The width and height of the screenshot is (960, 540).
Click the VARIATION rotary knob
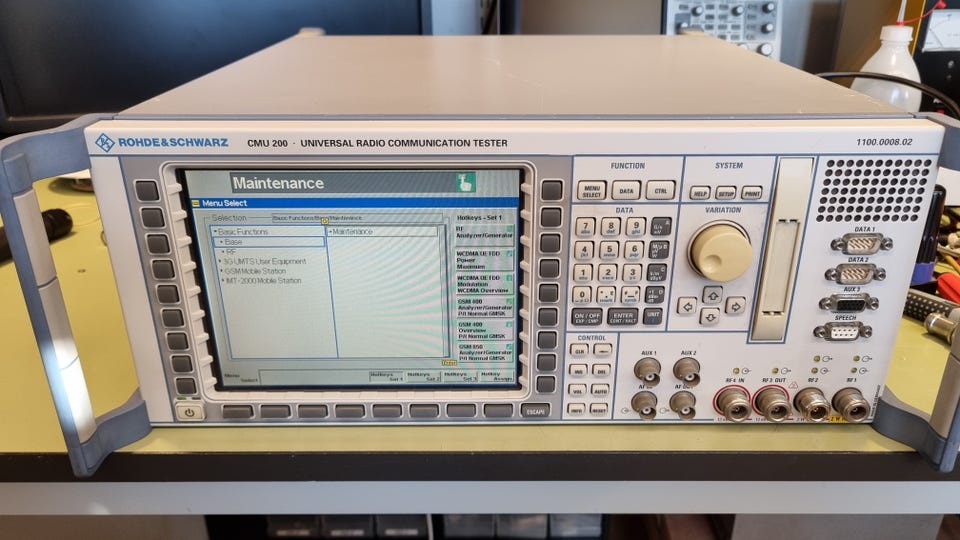click(x=720, y=252)
